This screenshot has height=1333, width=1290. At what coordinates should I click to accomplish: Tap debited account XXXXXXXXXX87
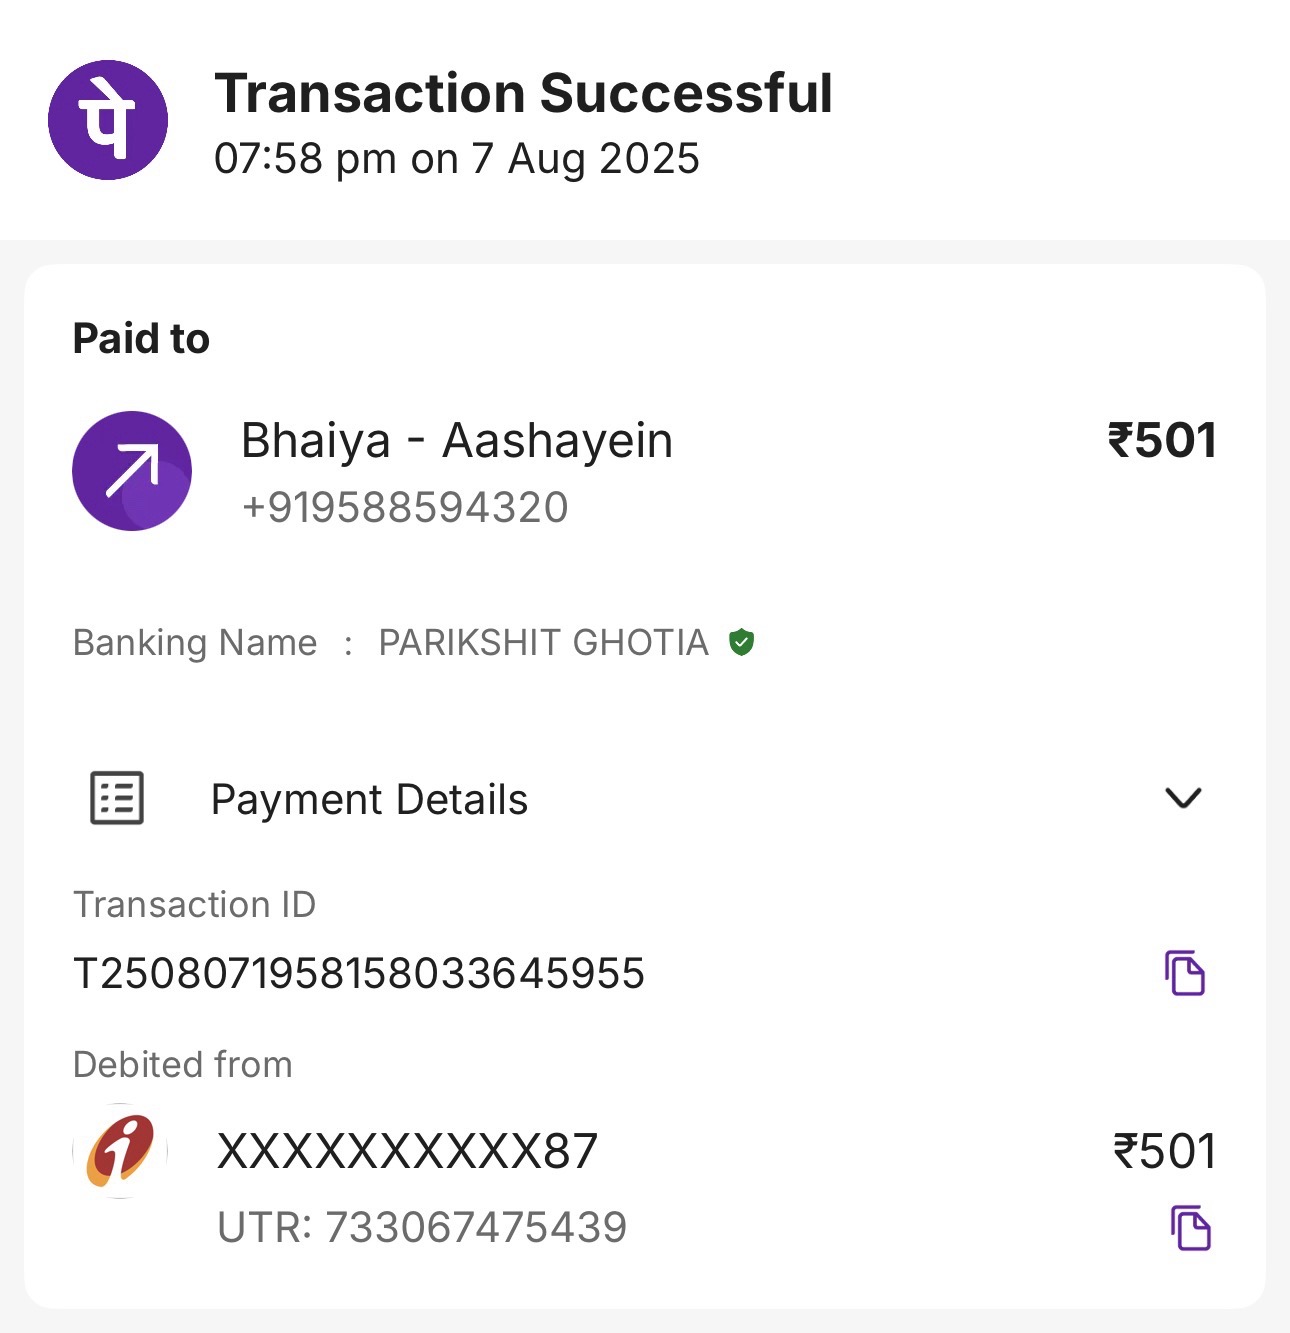pos(407,1151)
